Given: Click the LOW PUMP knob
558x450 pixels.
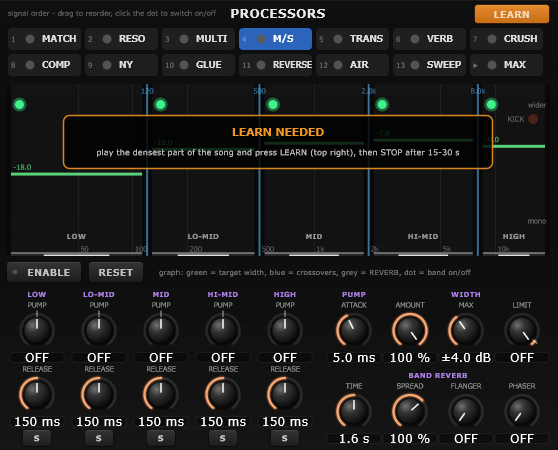Looking at the screenshot, I should [37, 330].
